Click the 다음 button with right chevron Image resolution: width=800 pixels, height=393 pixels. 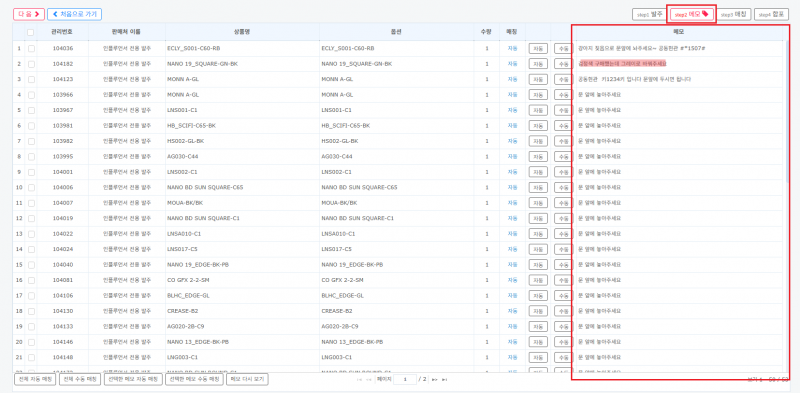29,14
